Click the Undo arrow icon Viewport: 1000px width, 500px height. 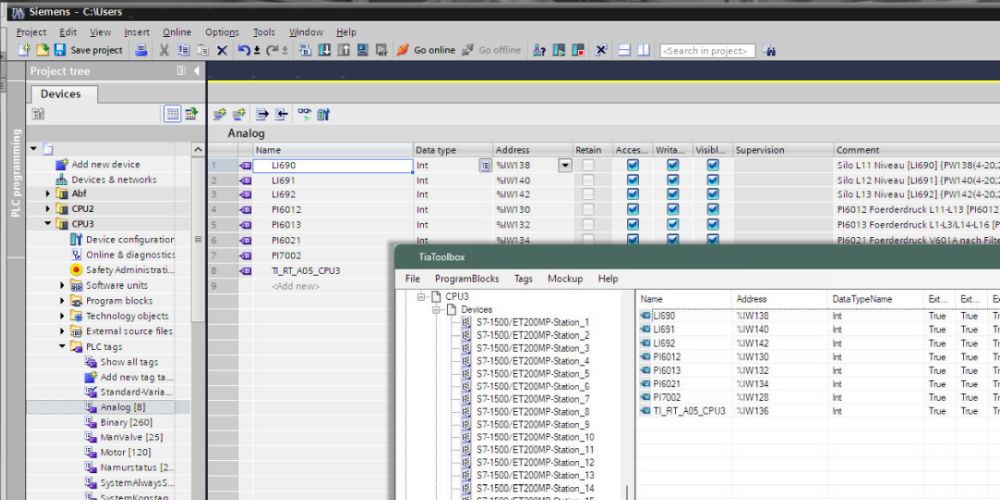coord(244,50)
